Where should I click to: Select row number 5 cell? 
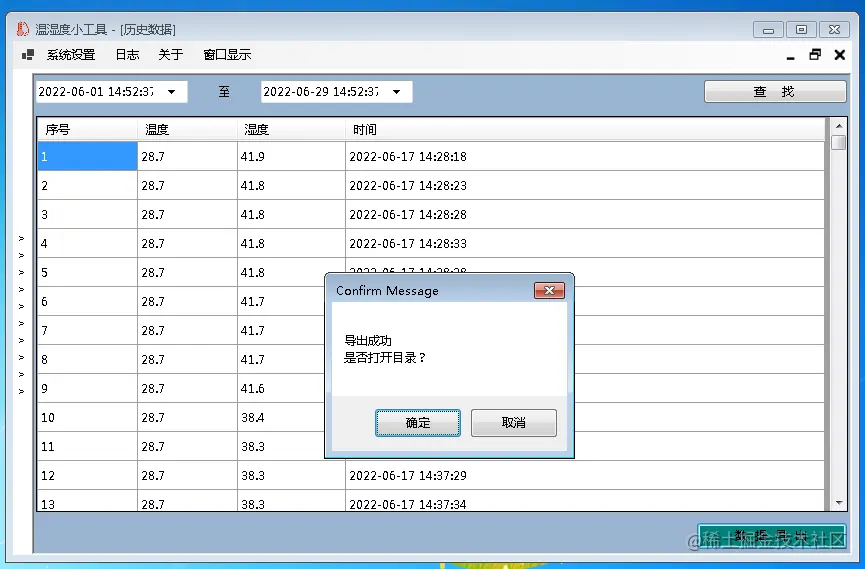tap(87, 273)
